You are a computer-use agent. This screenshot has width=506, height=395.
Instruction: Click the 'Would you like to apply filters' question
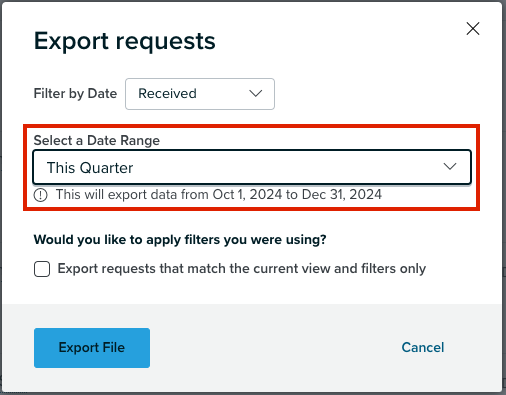point(180,240)
